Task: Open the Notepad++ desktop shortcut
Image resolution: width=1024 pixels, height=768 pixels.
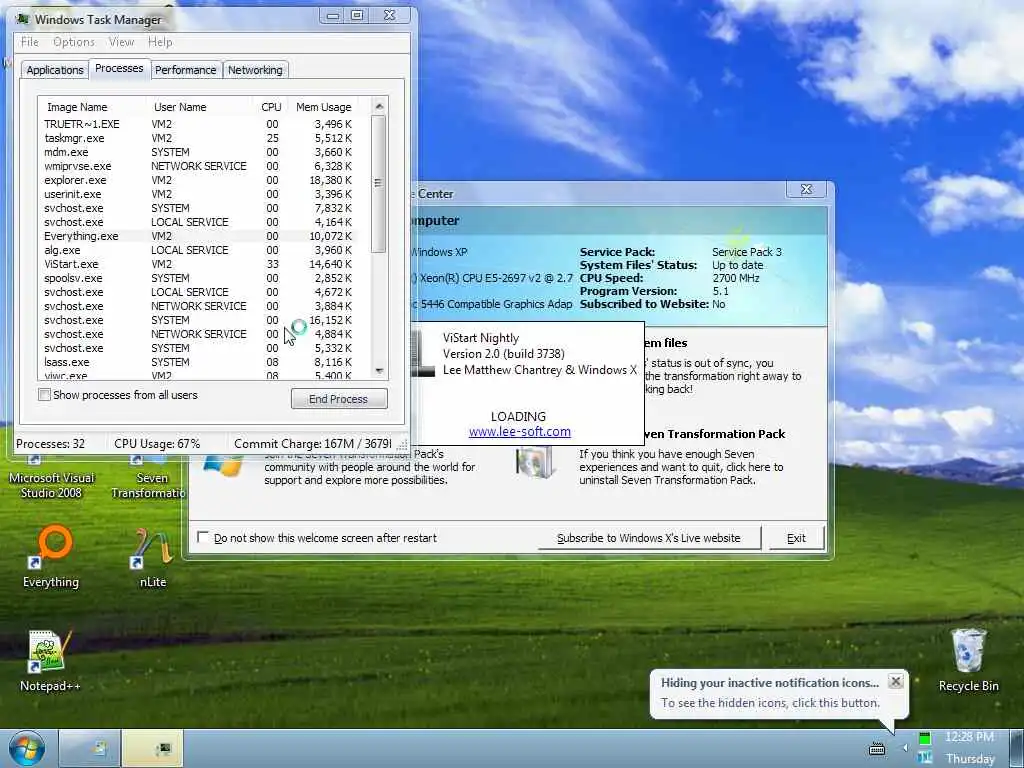Action: (x=50, y=661)
